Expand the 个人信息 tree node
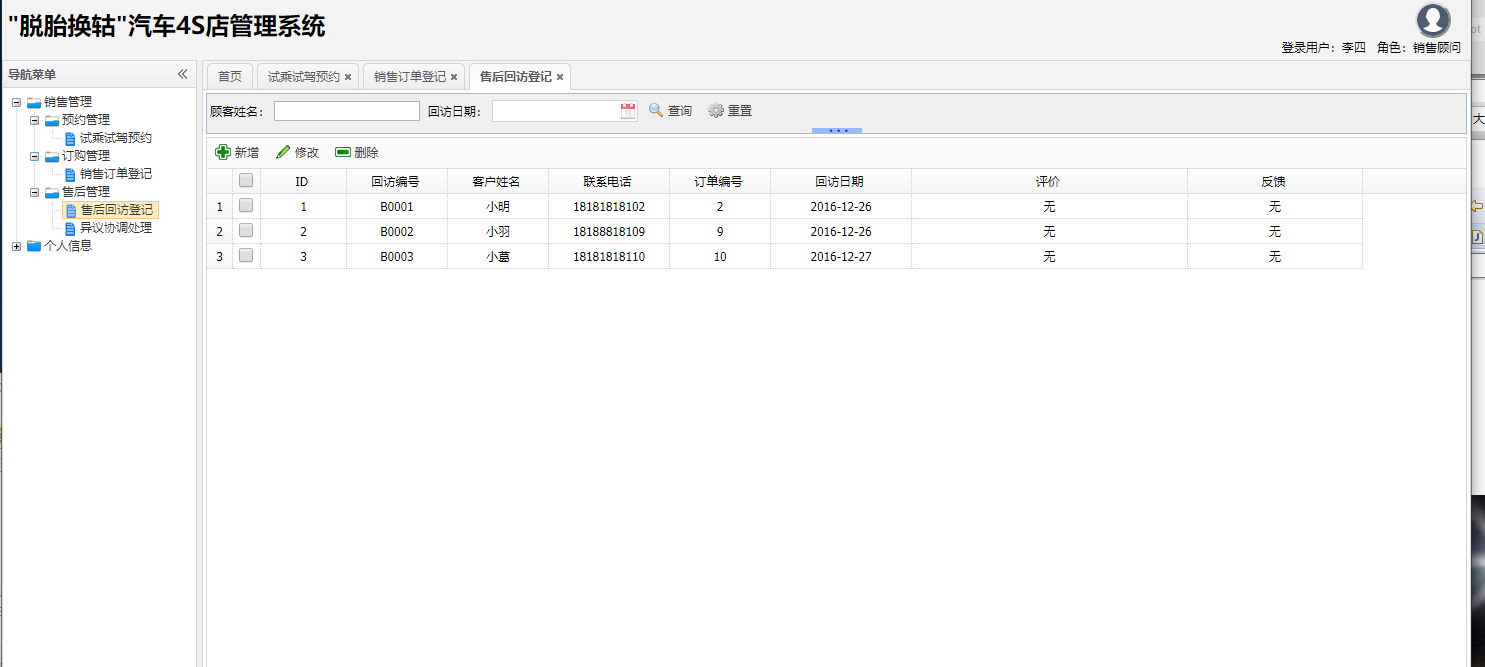 16,246
